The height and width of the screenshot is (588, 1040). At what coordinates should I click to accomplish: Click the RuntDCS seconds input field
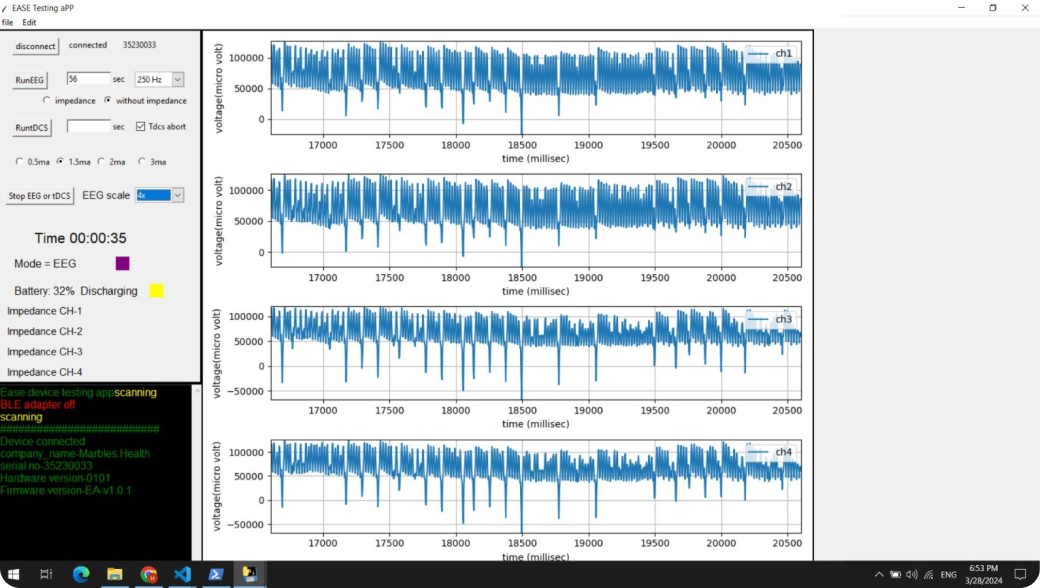(x=88, y=127)
